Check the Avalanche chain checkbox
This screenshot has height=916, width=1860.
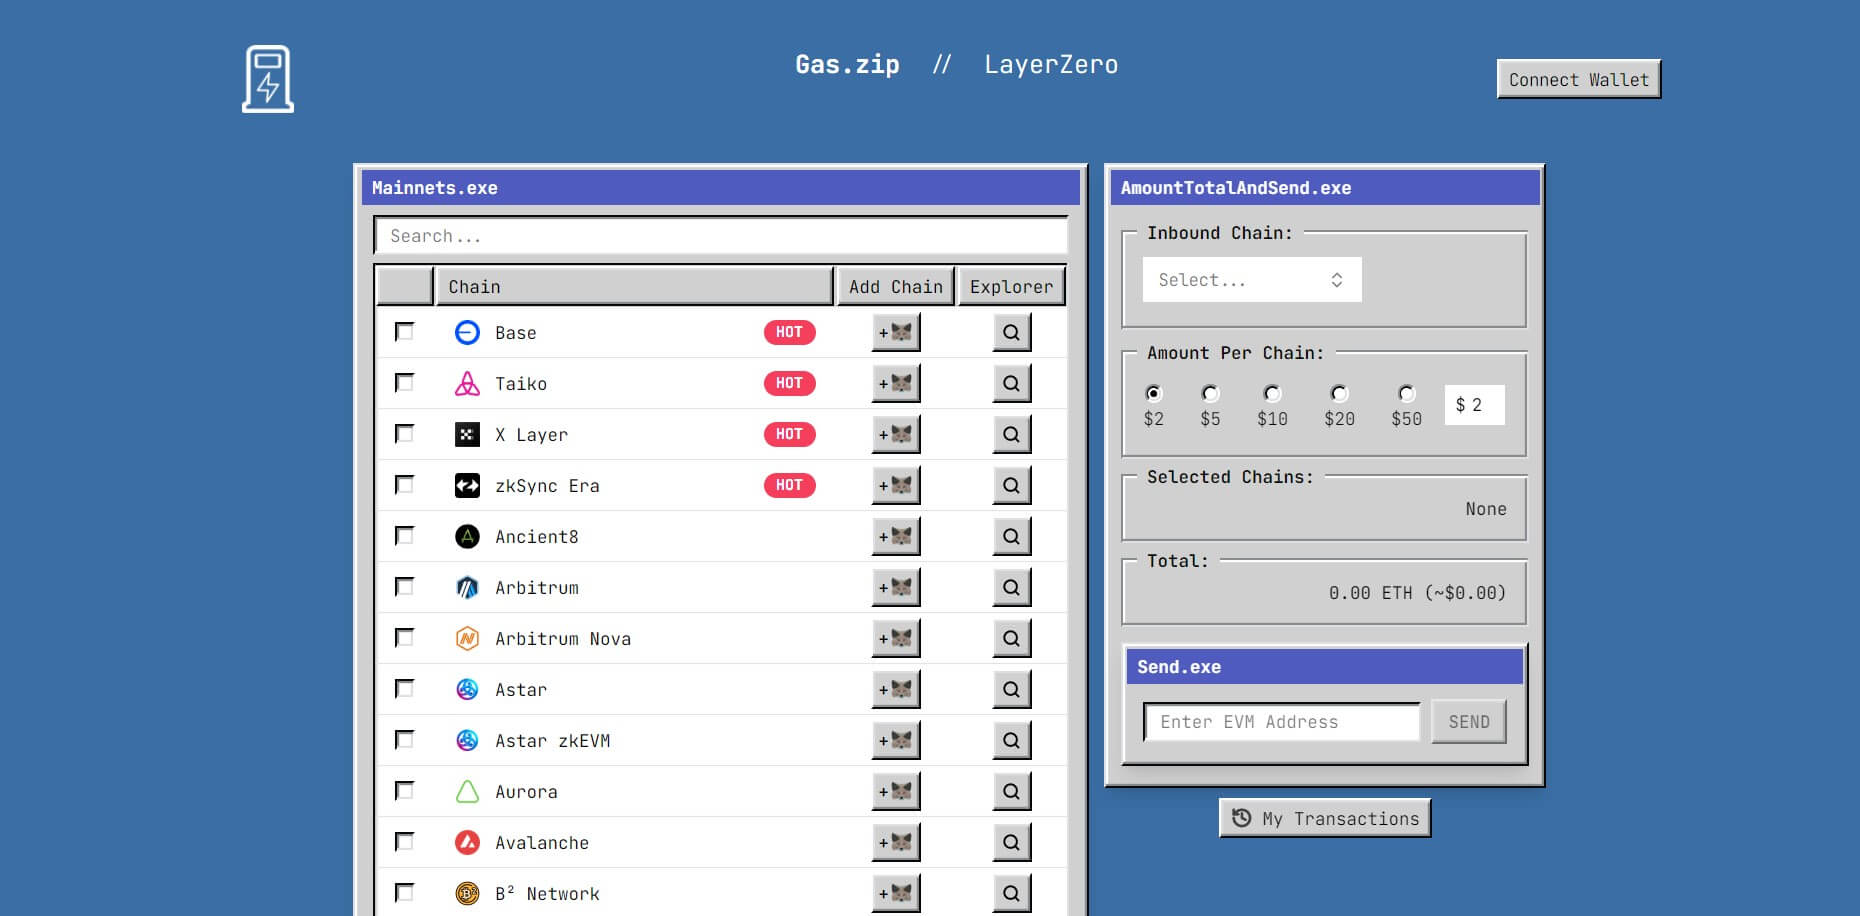(404, 841)
